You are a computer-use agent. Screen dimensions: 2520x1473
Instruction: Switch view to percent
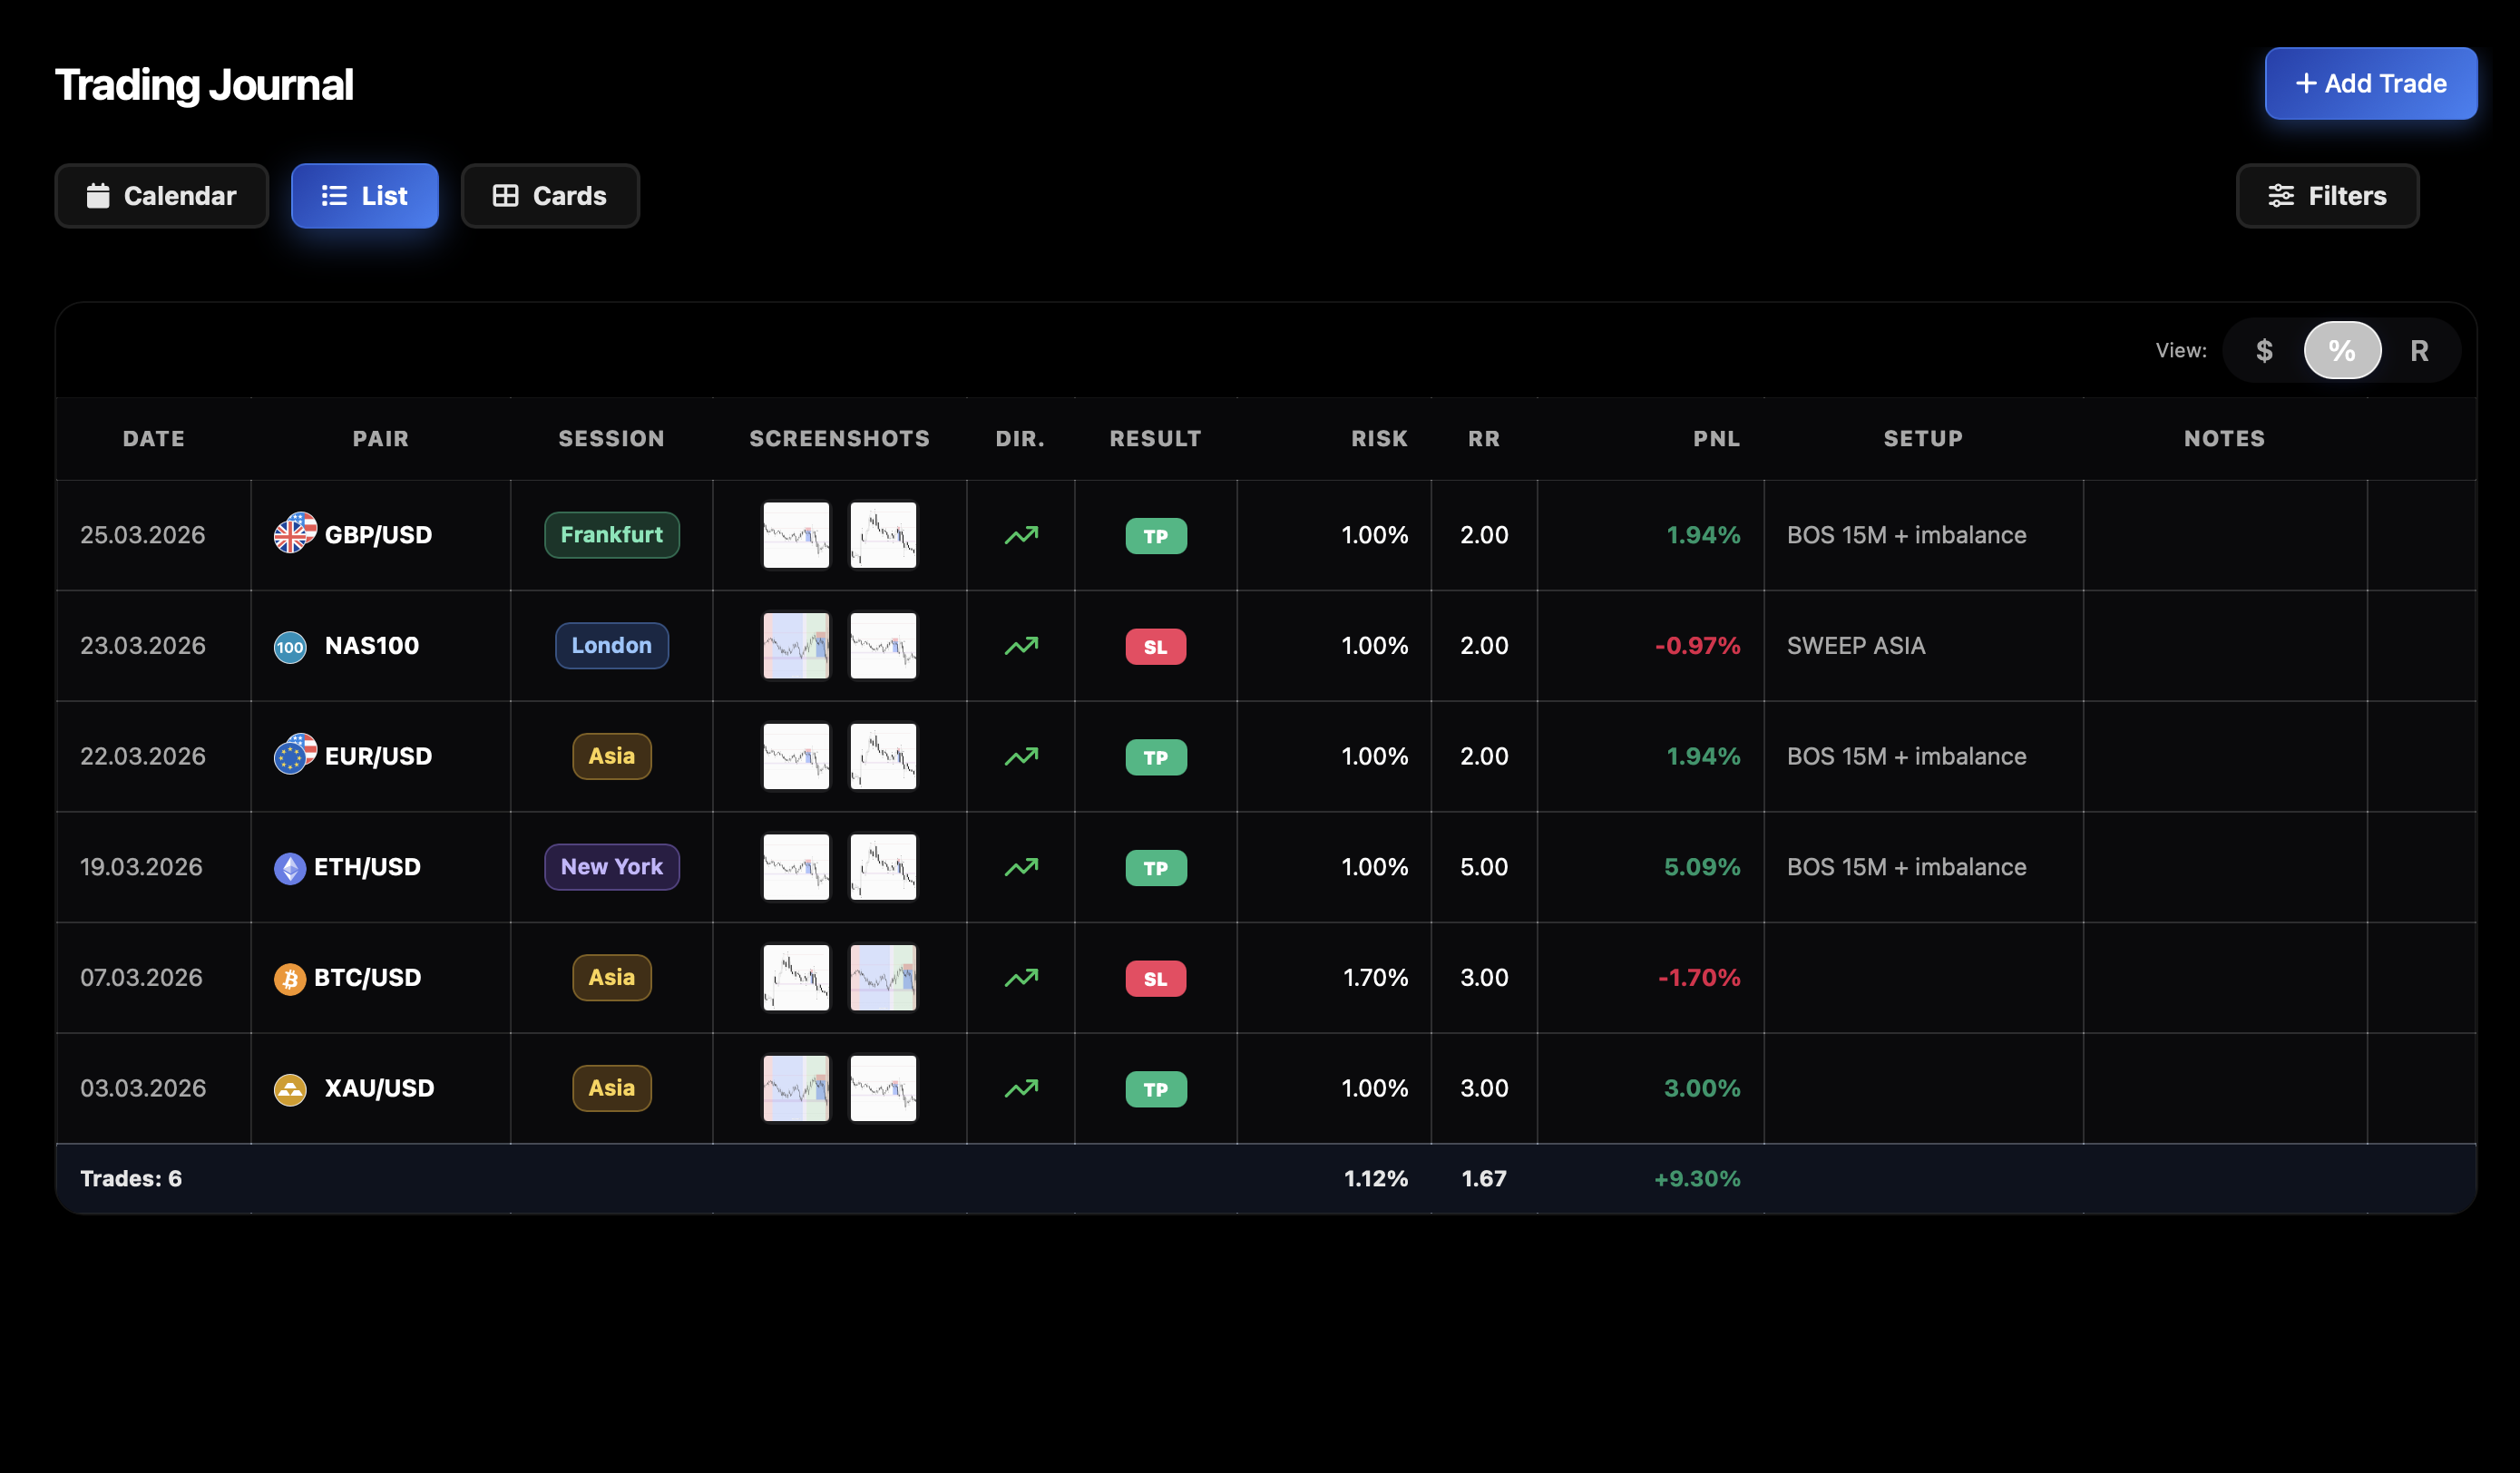coord(2342,350)
